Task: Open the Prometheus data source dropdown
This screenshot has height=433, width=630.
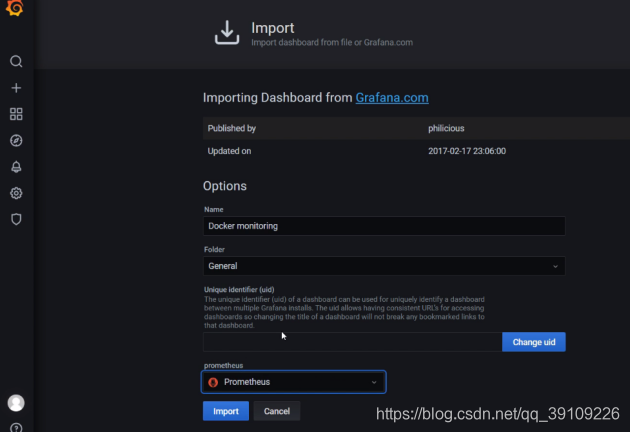Action: click(x=294, y=382)
